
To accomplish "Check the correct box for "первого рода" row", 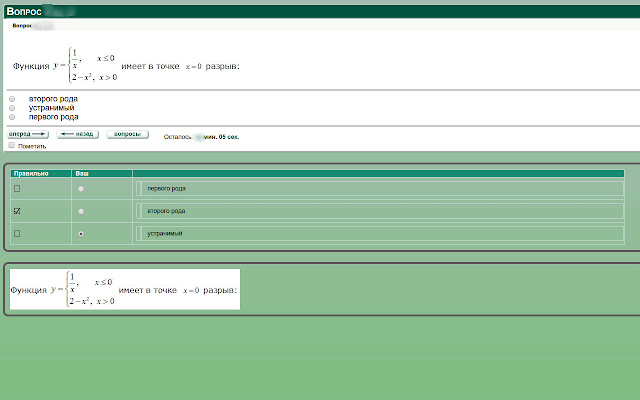I will 17,189.
